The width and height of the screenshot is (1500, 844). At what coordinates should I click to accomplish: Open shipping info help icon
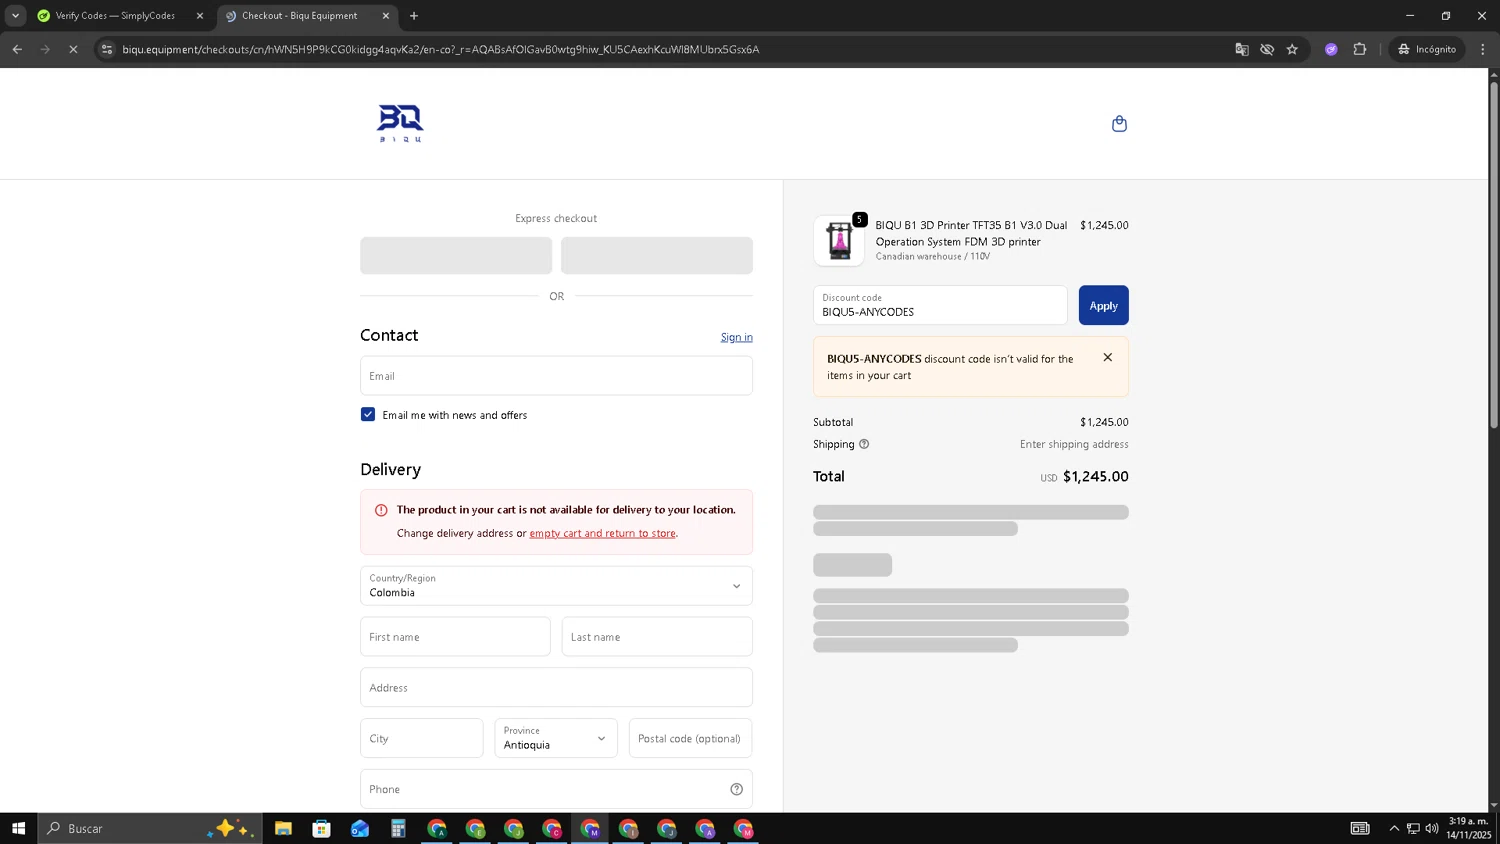(x=864, y=444)
